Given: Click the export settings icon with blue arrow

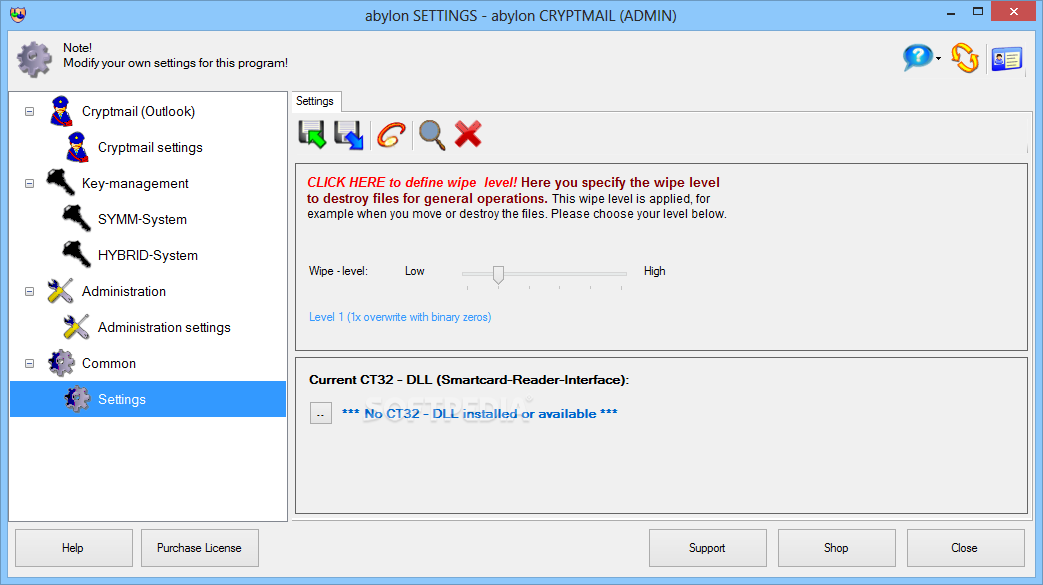Looking at the screenshot, I should pos(349,134).
